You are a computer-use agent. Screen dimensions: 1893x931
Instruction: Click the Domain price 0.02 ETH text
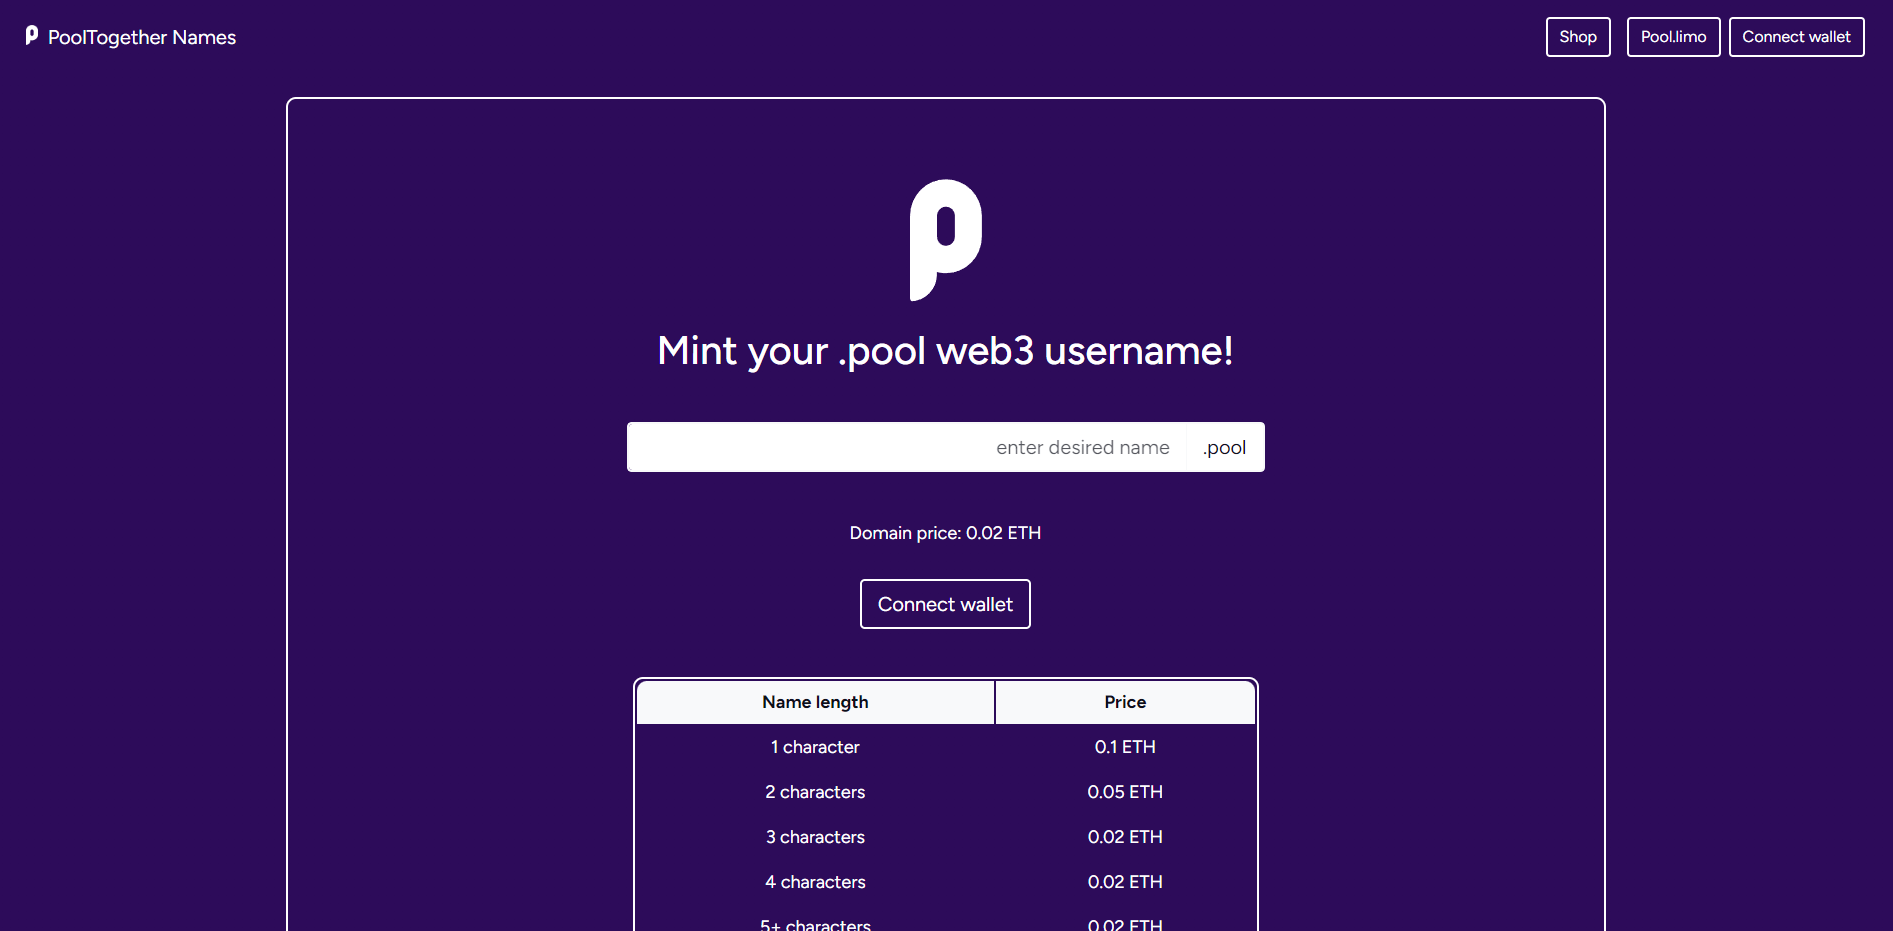(x=945, y=533)
